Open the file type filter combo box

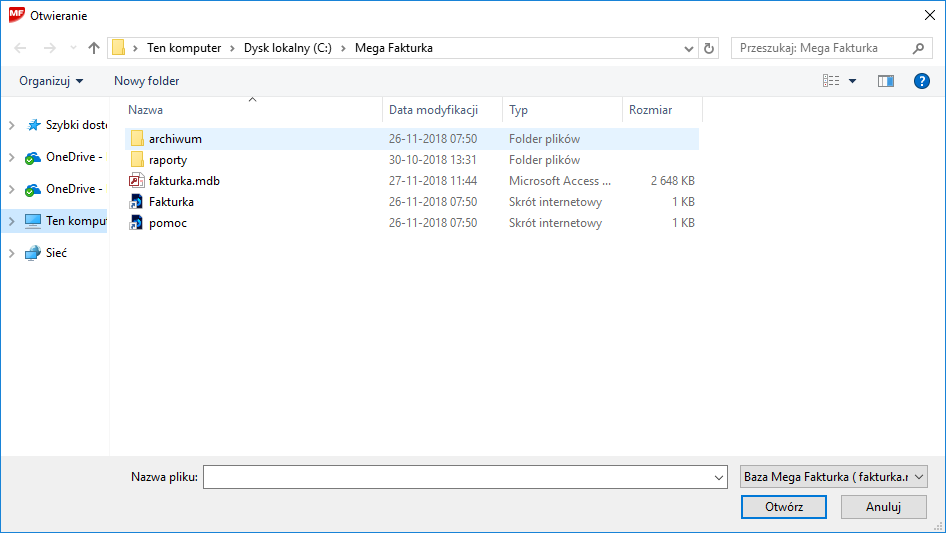tap(834, 477)
